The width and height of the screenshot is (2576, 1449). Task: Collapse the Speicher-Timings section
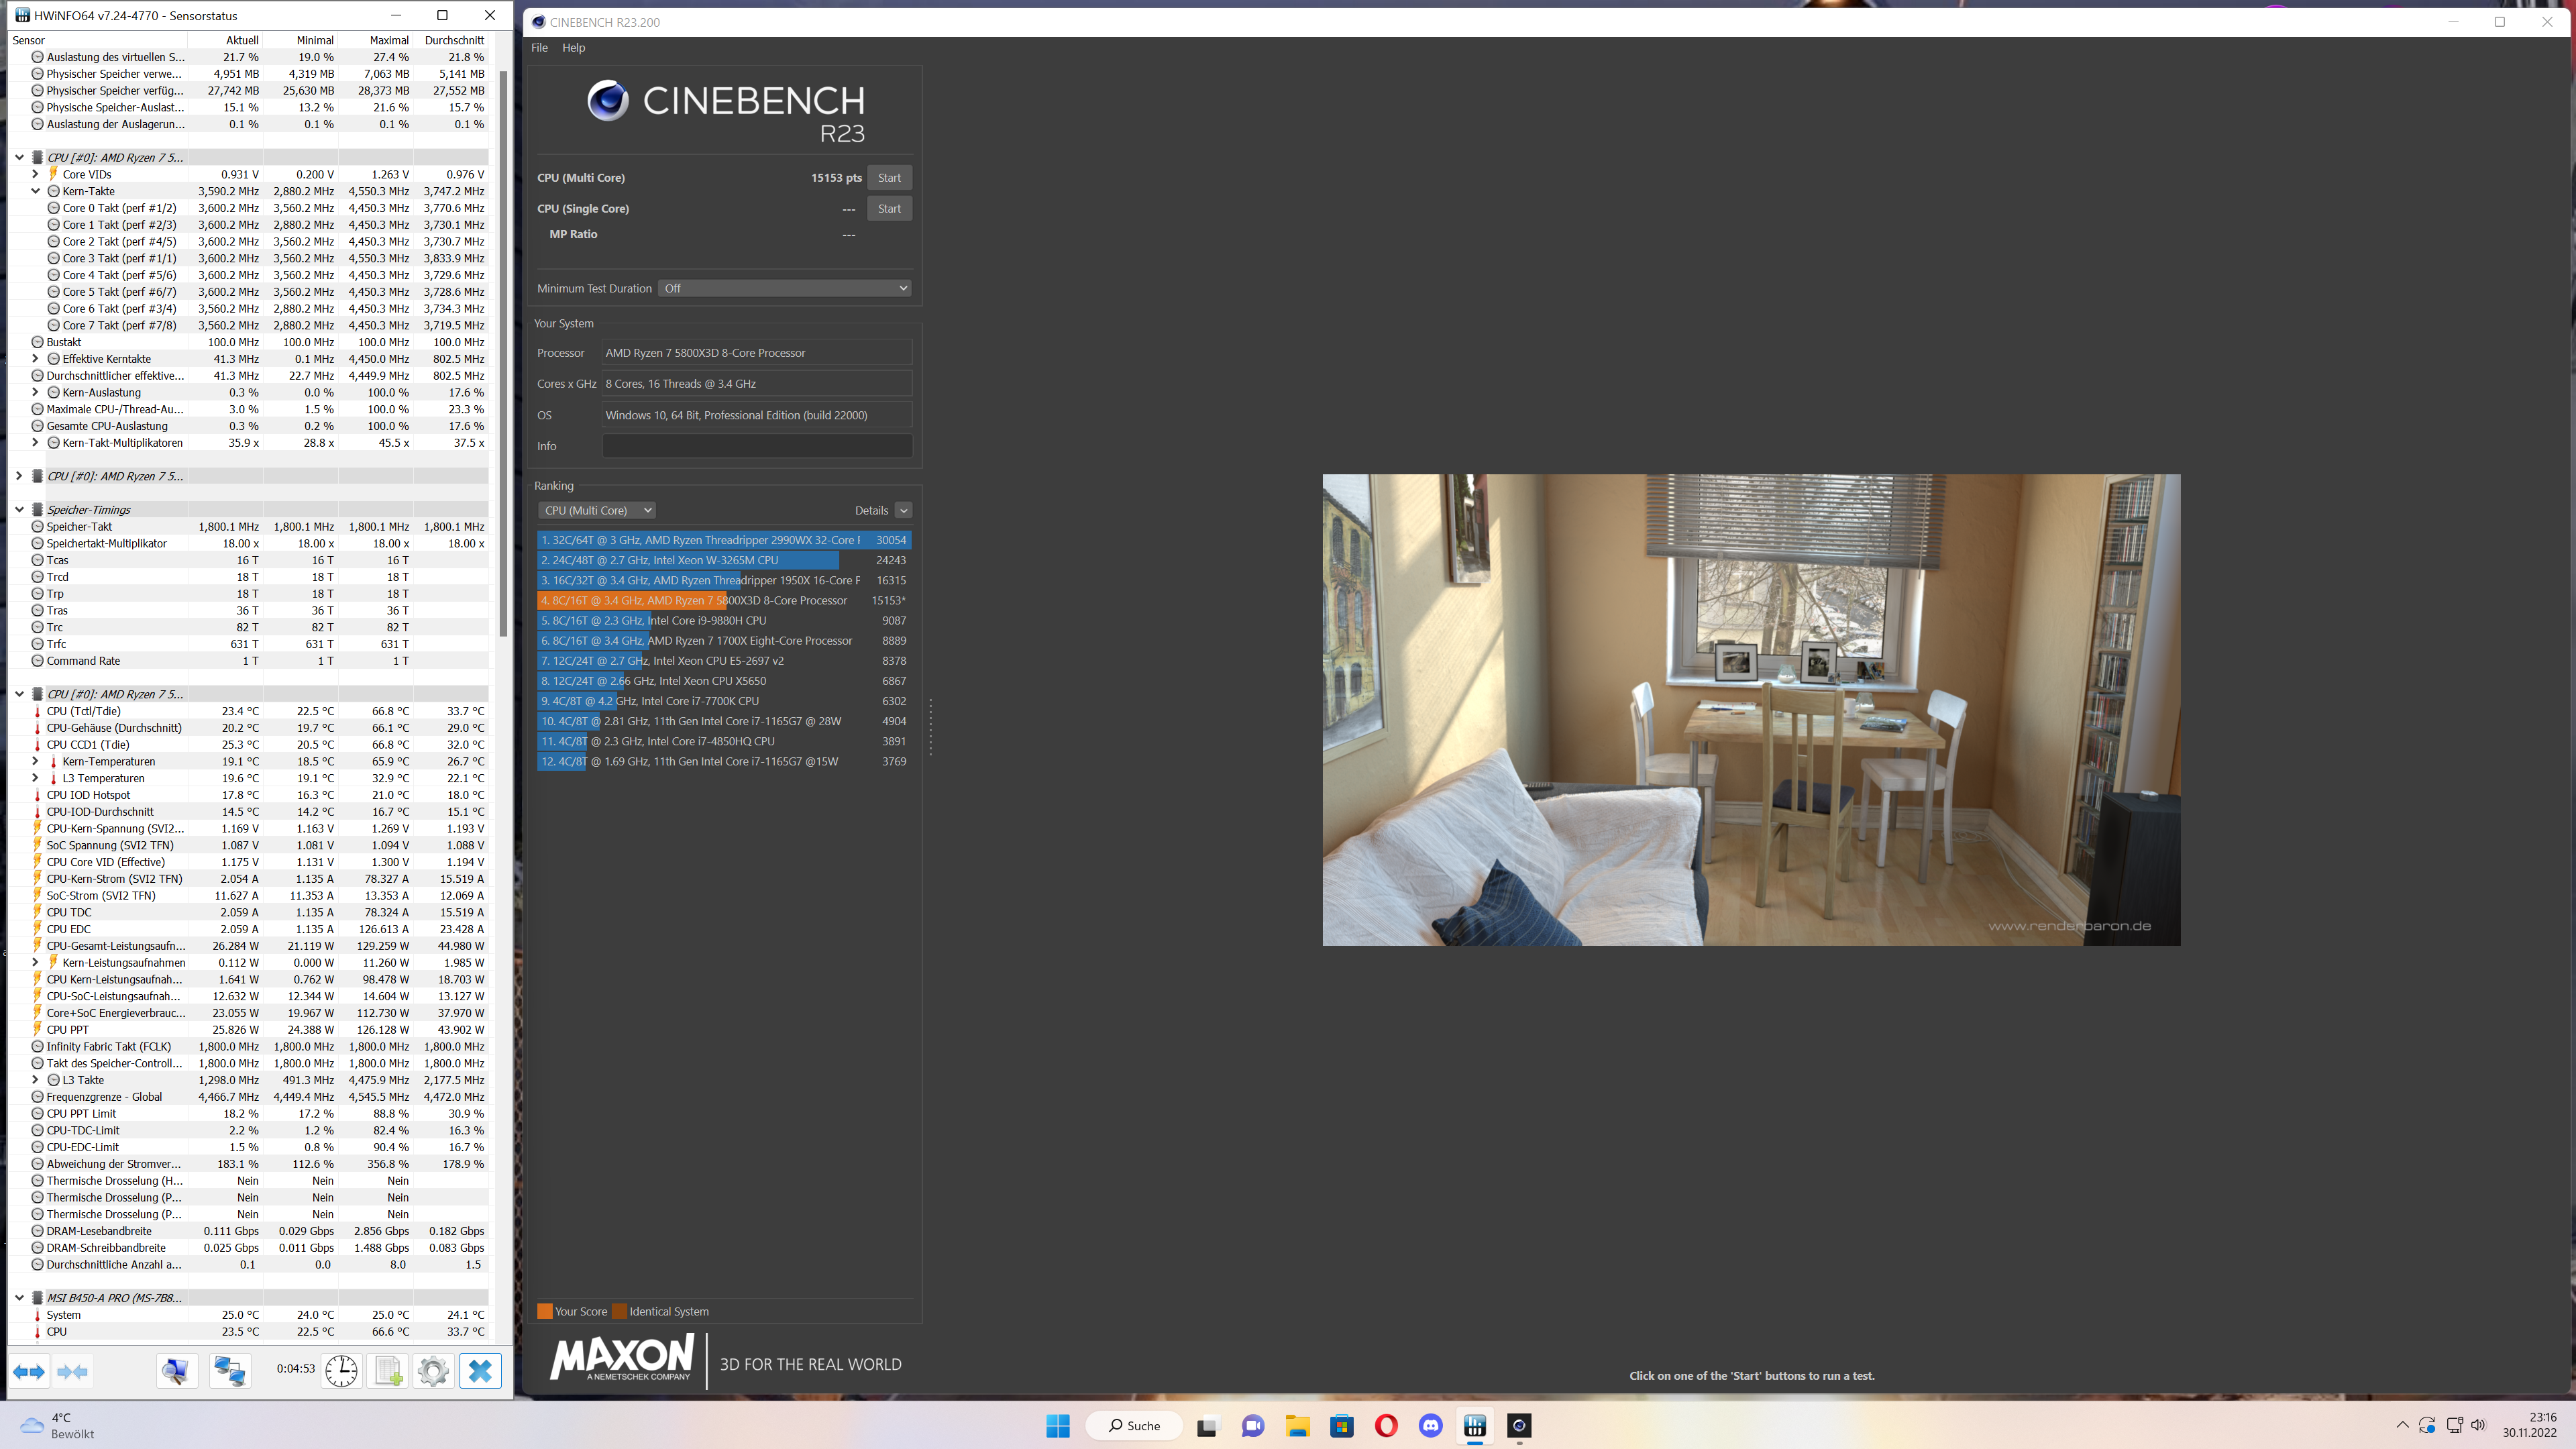[19, 509]
